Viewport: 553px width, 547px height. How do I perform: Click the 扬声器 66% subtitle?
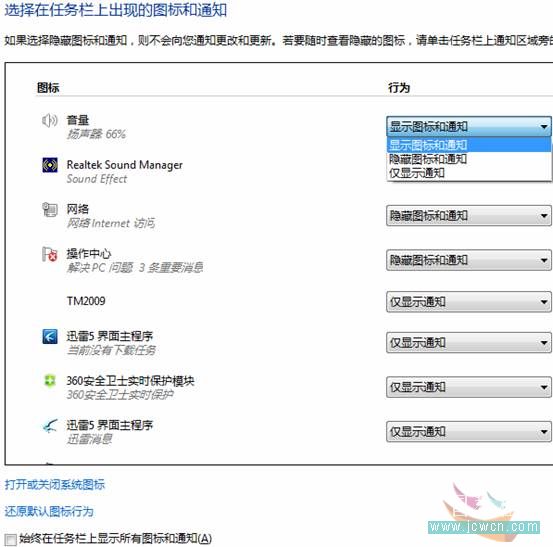click(96, 134)
